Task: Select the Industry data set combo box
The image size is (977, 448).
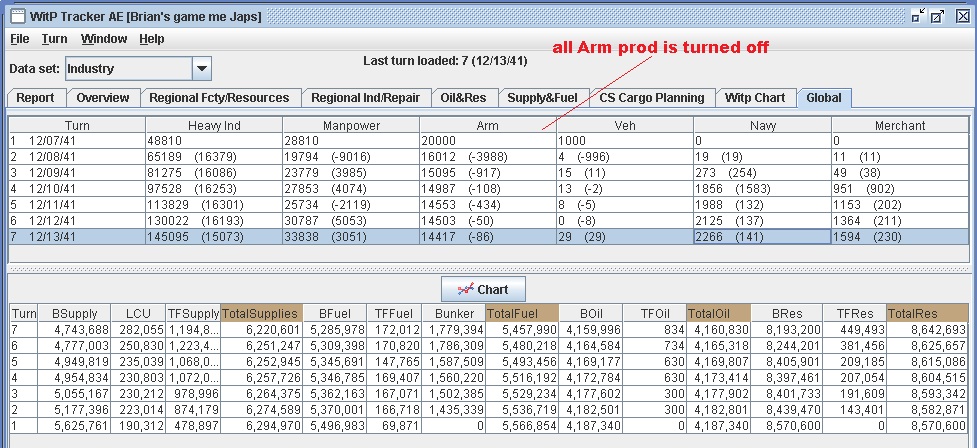Action: point(138,69)
